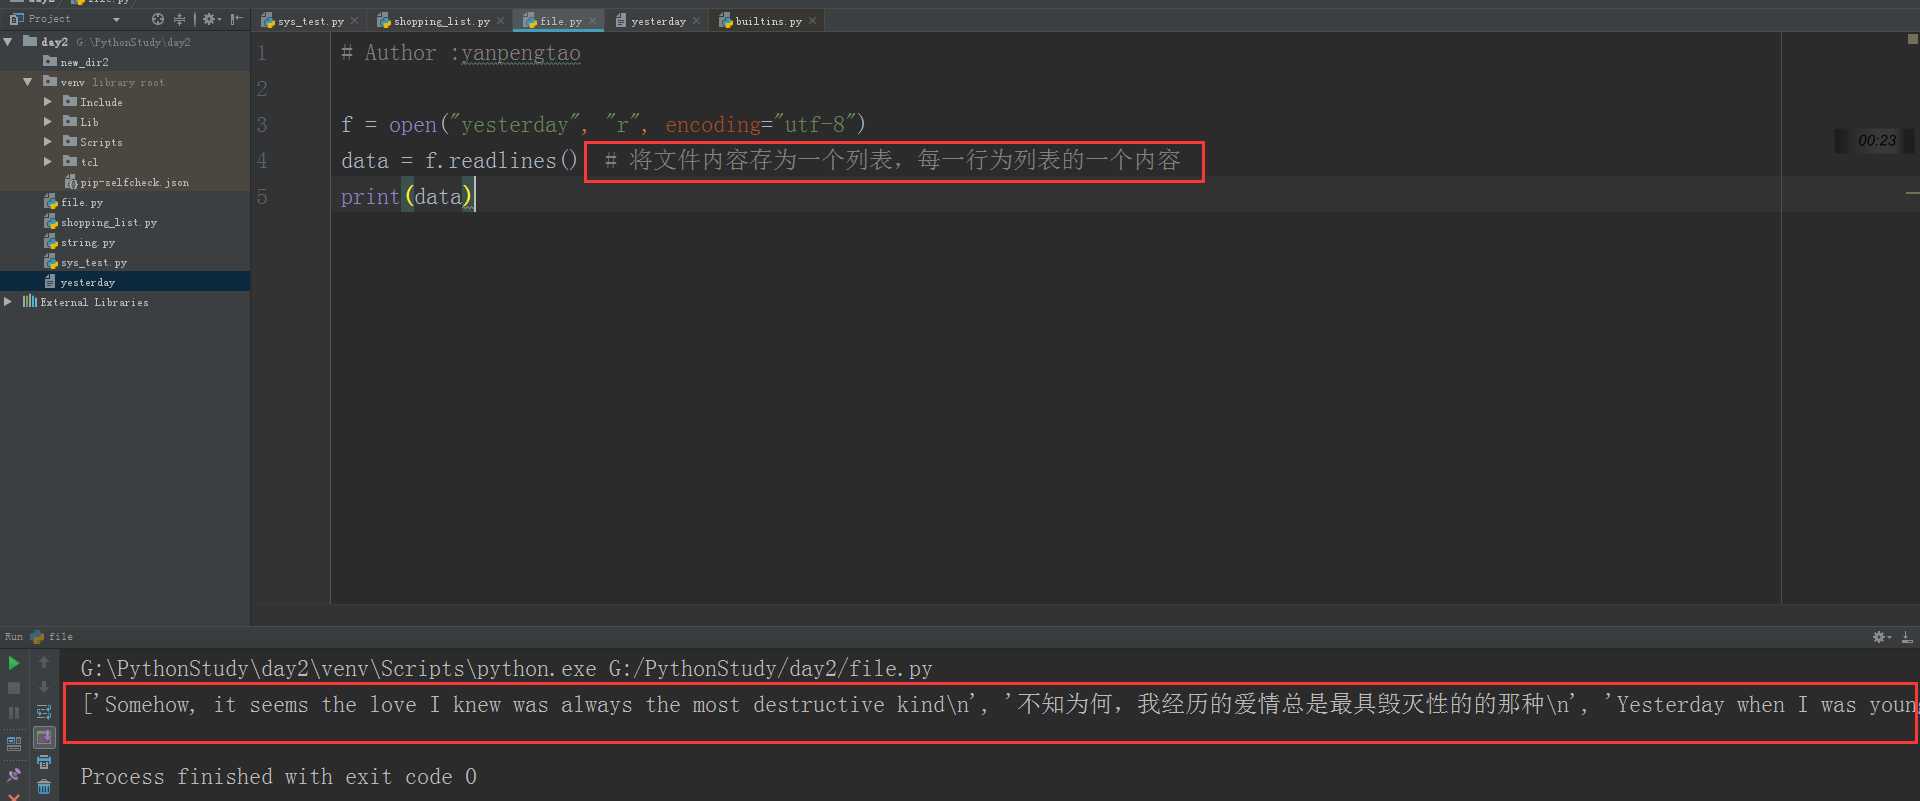The height and width of the screenshot is (801, 1920).
Task: Toggle scroll-to-end in the Run console
Action: (x=44, y=737)
